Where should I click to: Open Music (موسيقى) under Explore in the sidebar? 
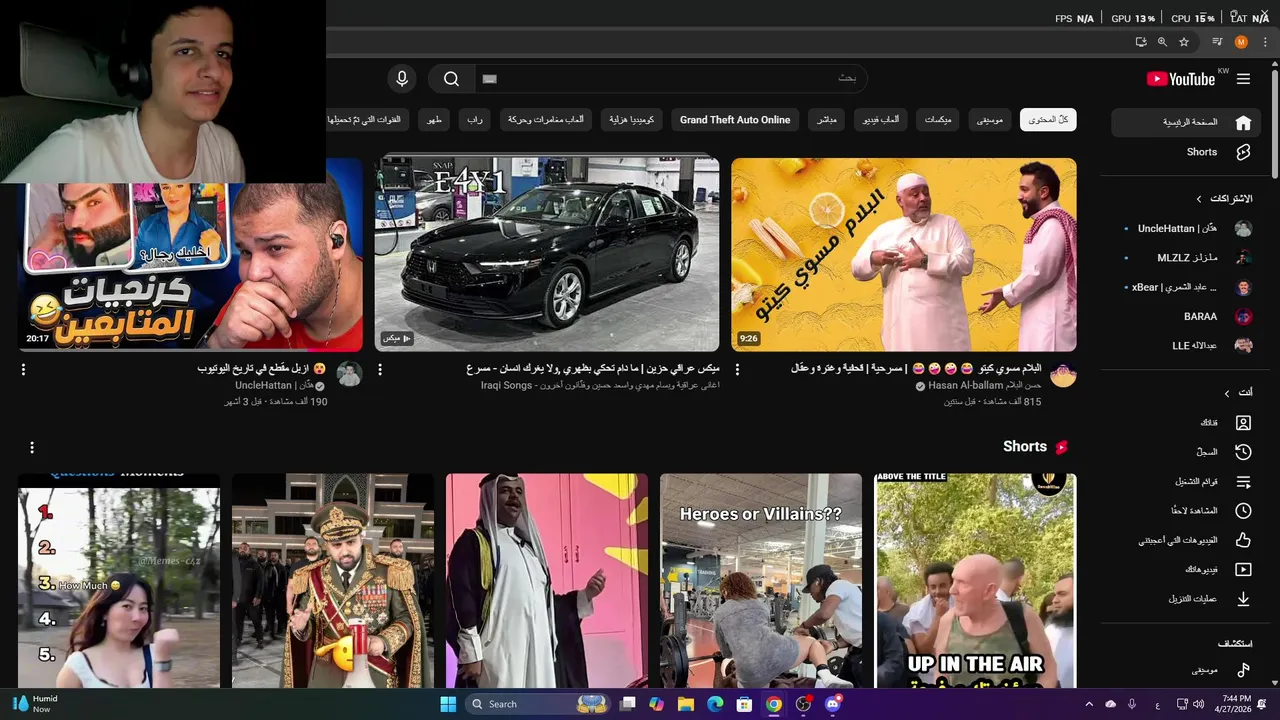1186,670
